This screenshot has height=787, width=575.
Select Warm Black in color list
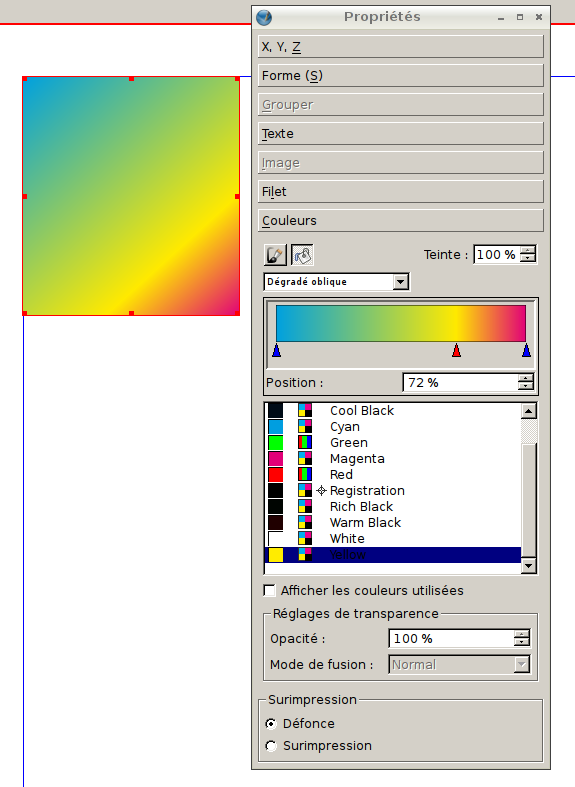pyautogui.click(x=393, y=522)
